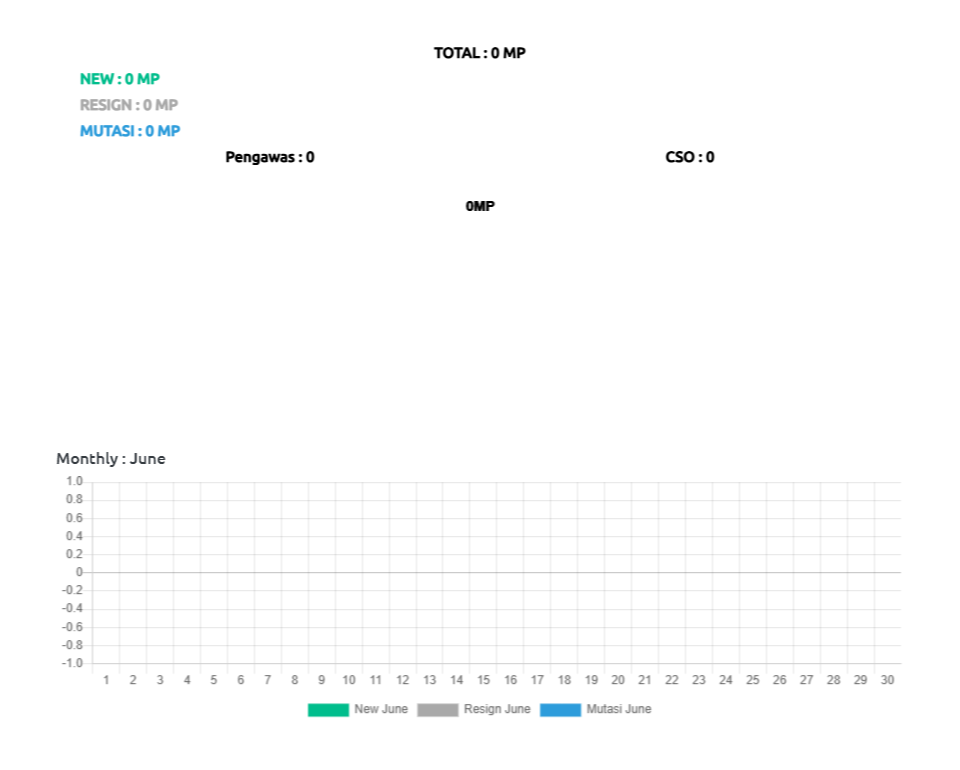The image size is (960, 770).
Task: Click the 'Pengawas : 0' label
Action: [x=270, y=157]
